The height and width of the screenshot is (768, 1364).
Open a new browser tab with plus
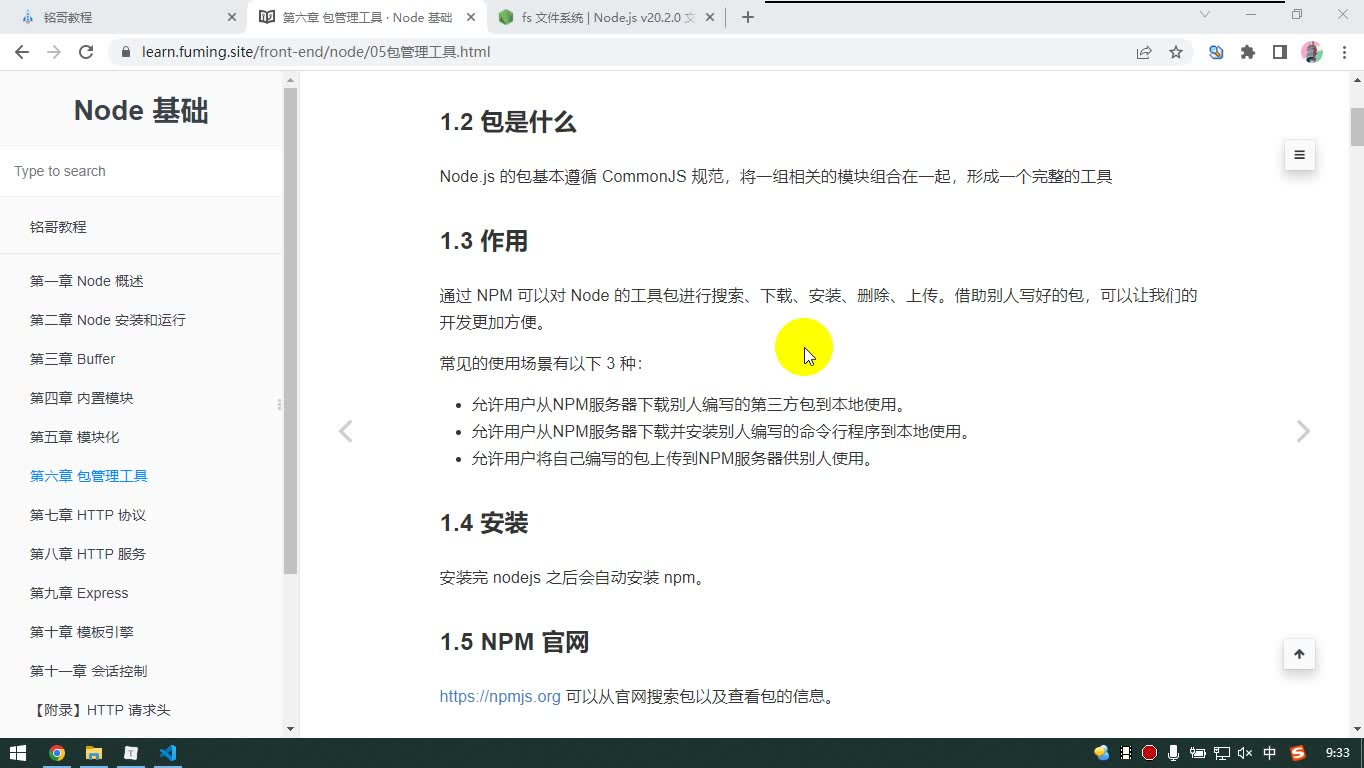click(748, 17)
